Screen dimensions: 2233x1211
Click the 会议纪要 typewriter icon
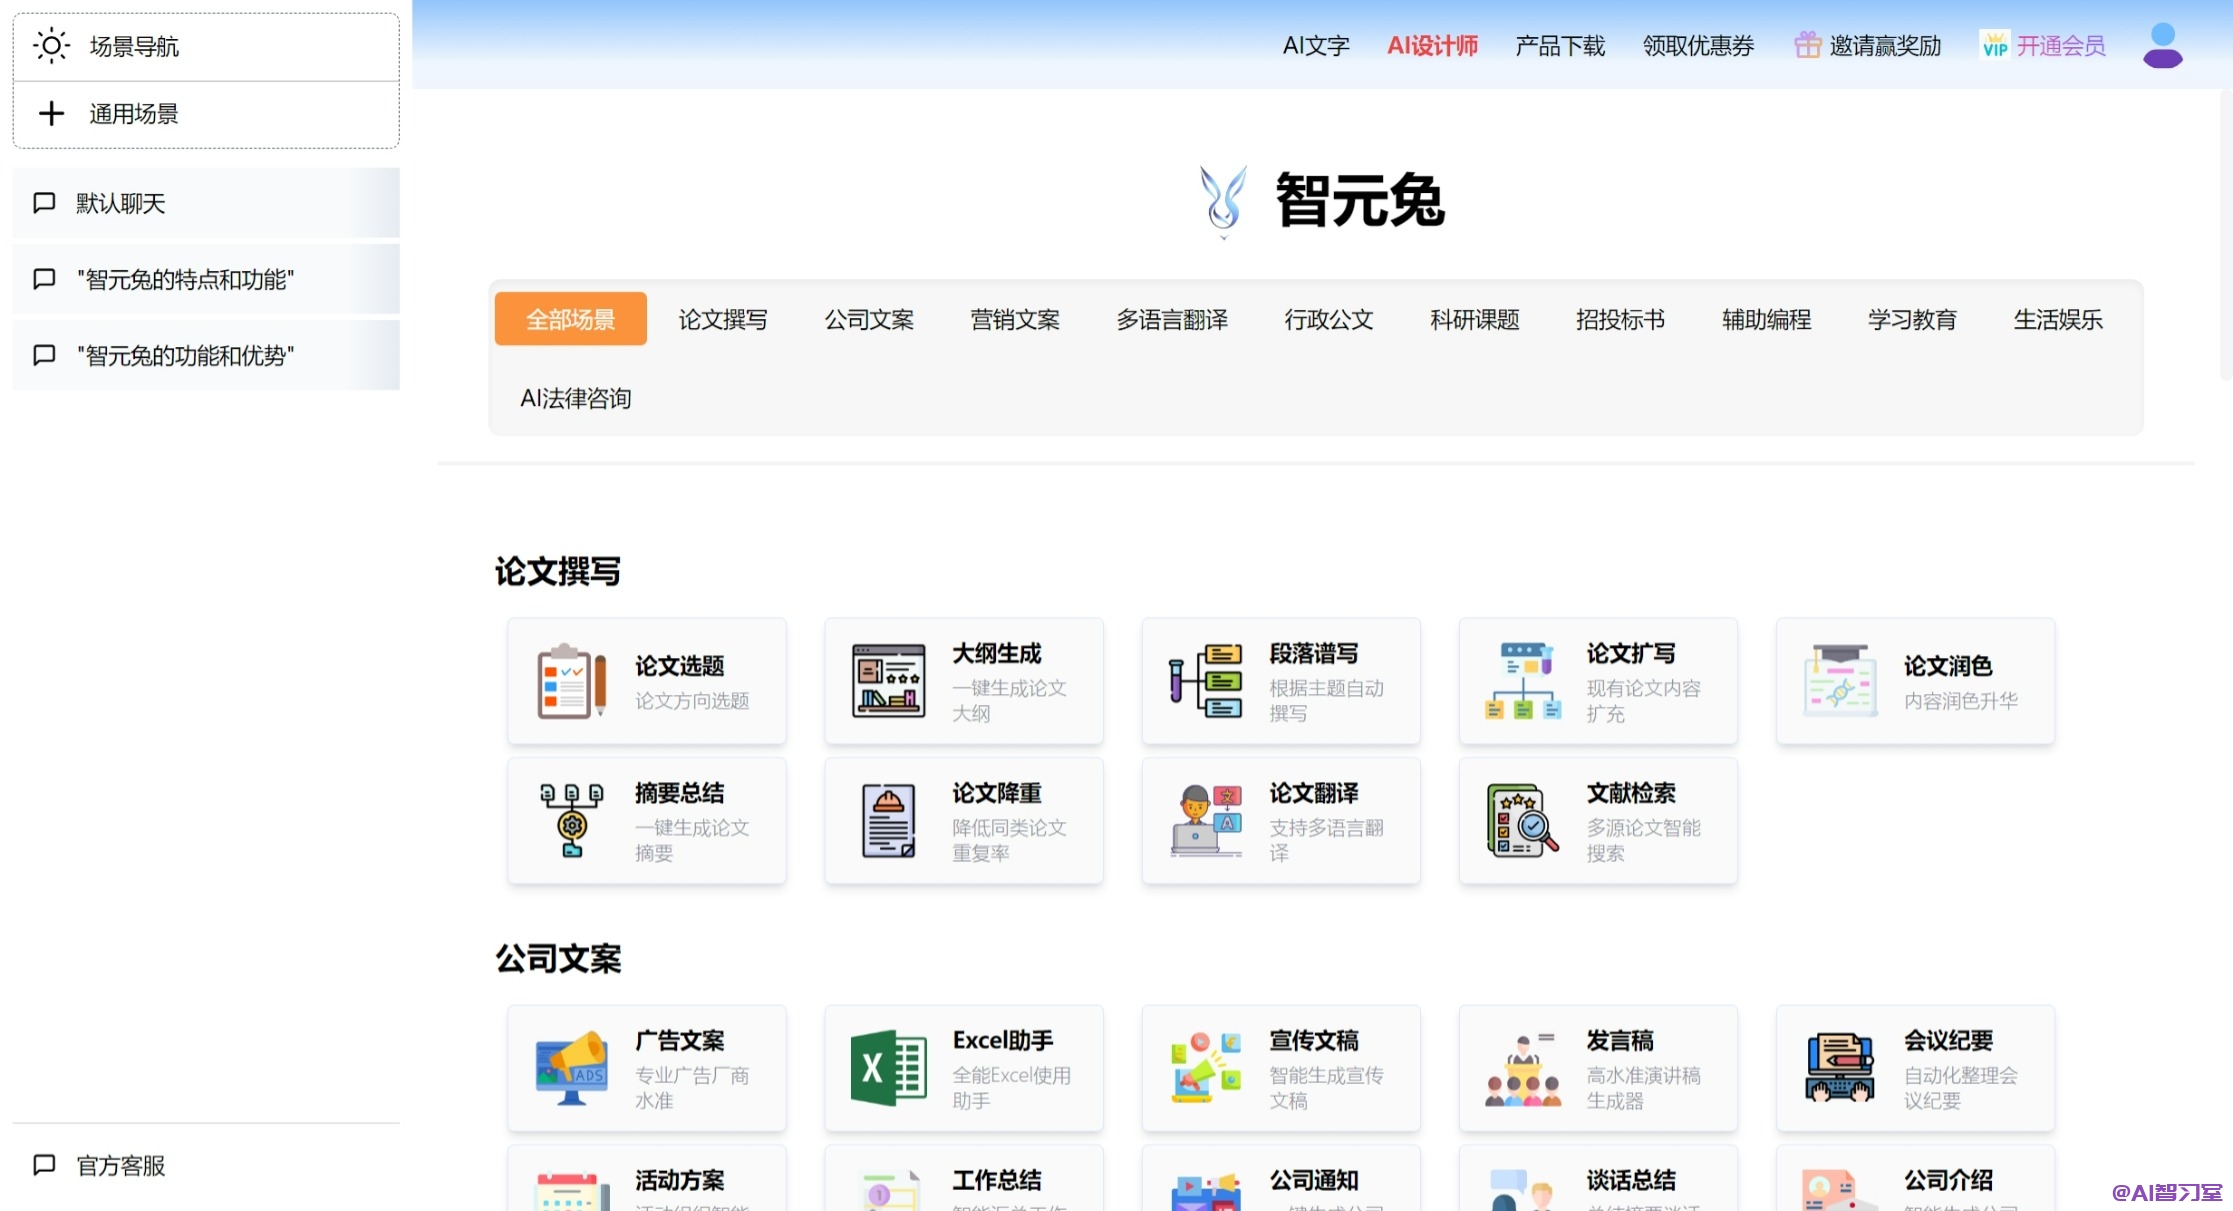pyautogui.click(x=1839, y=1068)
